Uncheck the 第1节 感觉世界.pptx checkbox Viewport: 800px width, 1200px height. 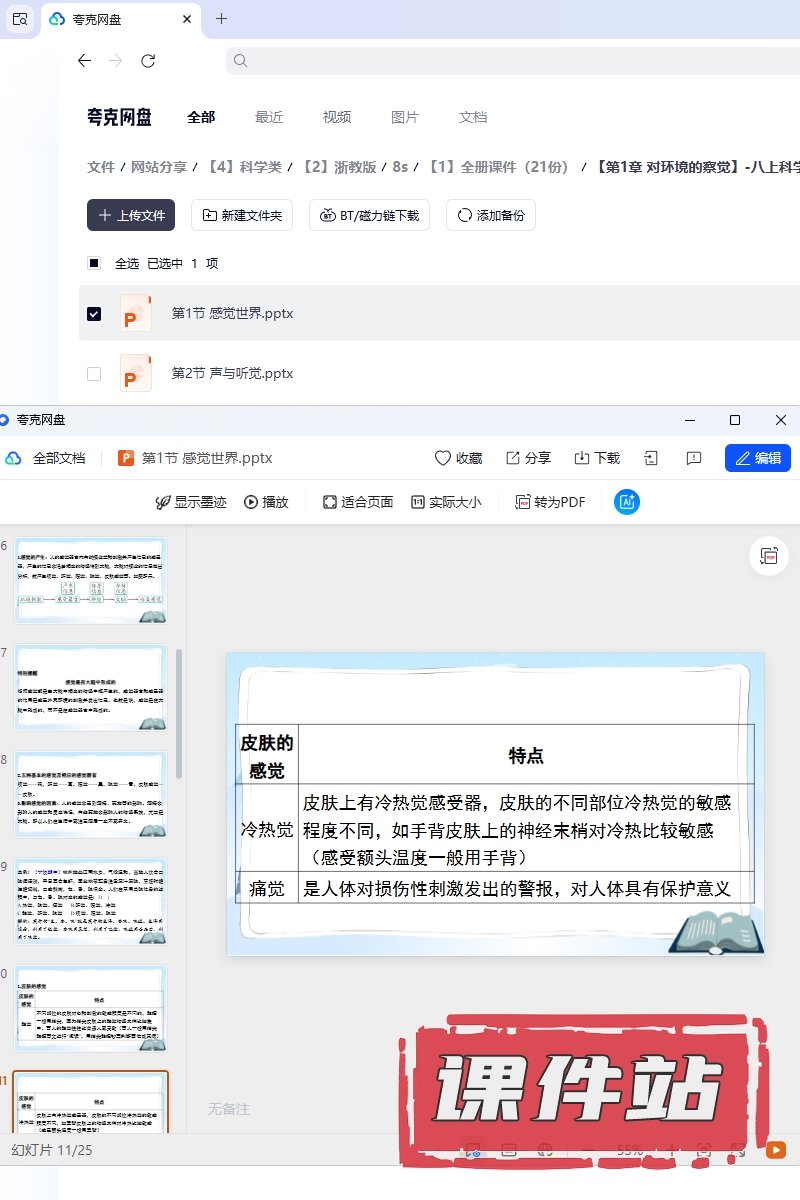click(94, 313)
